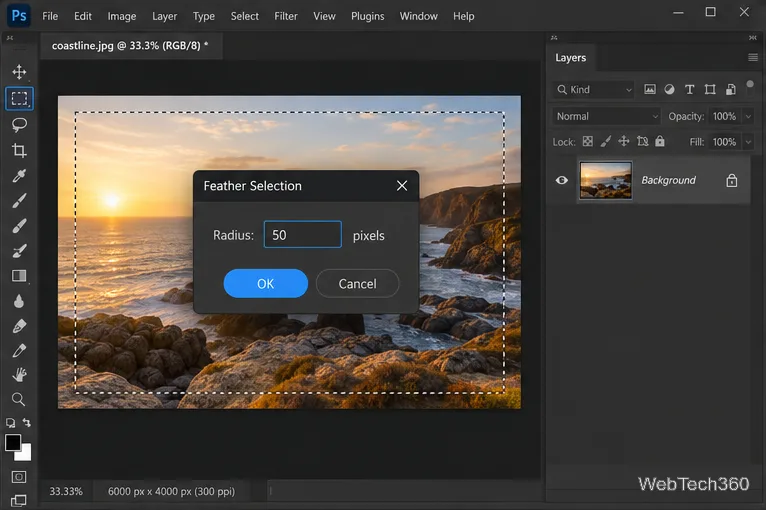Select the Pen tool
The height and width of the screenshot is (510, 766).
[x=19, y=326]
